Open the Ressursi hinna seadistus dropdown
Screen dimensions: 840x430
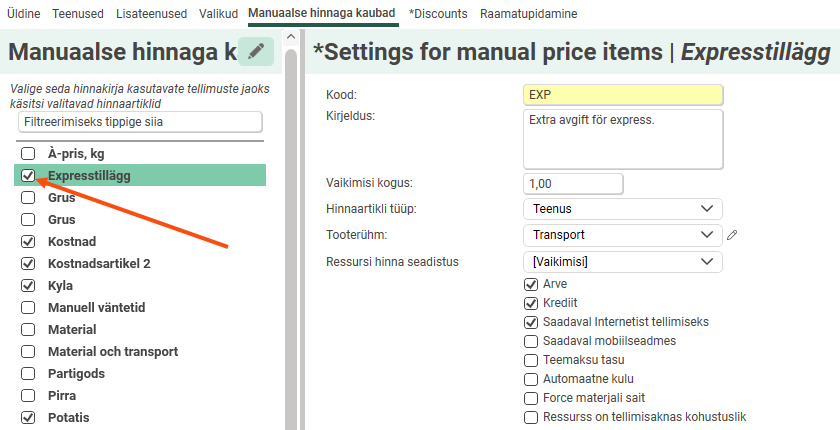[621, 261]
